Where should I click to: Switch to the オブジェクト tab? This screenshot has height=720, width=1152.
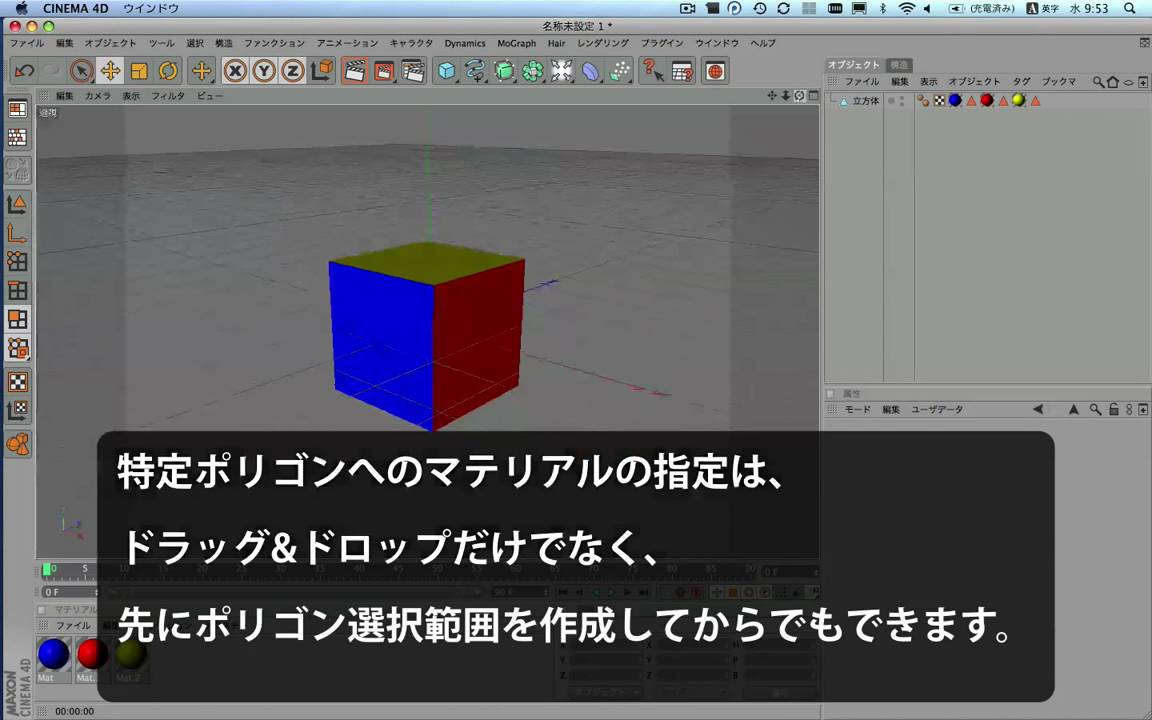click(x=854, y=65)
